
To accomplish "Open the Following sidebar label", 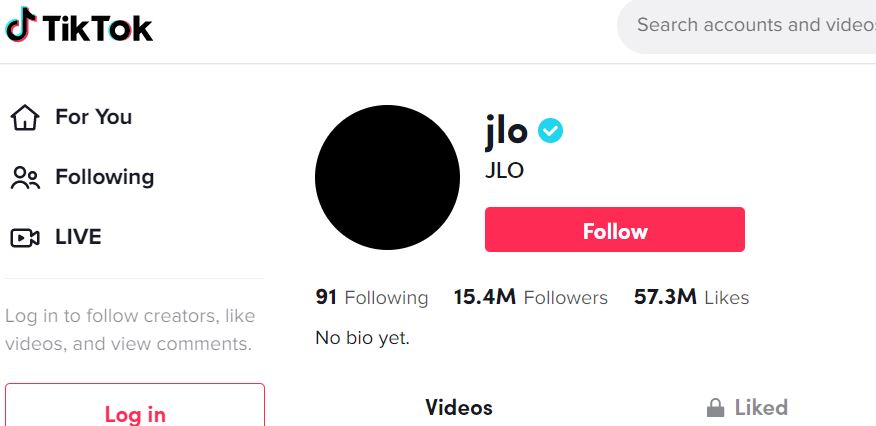I will point(104,177).
